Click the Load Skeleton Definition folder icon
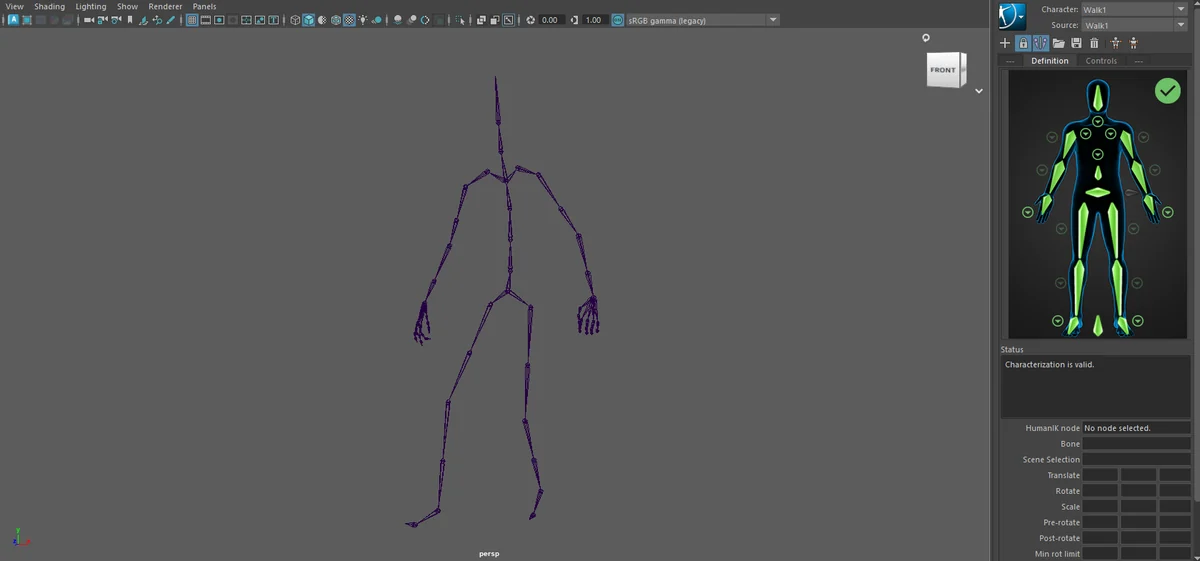 click(x=1058, y=43)
